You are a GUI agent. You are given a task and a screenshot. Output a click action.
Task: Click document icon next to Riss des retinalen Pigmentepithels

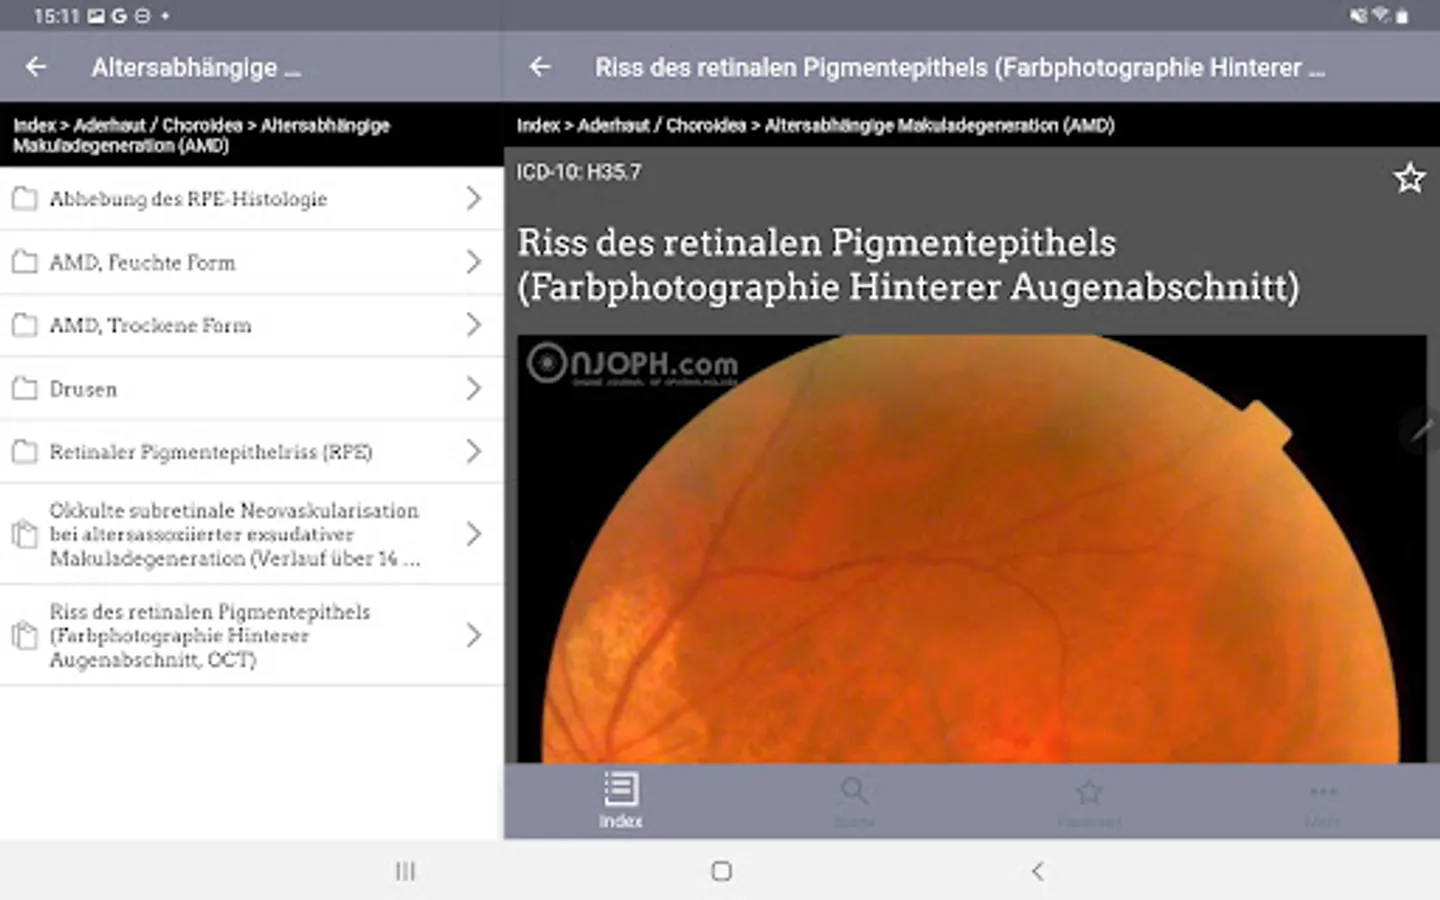(24, 635)
